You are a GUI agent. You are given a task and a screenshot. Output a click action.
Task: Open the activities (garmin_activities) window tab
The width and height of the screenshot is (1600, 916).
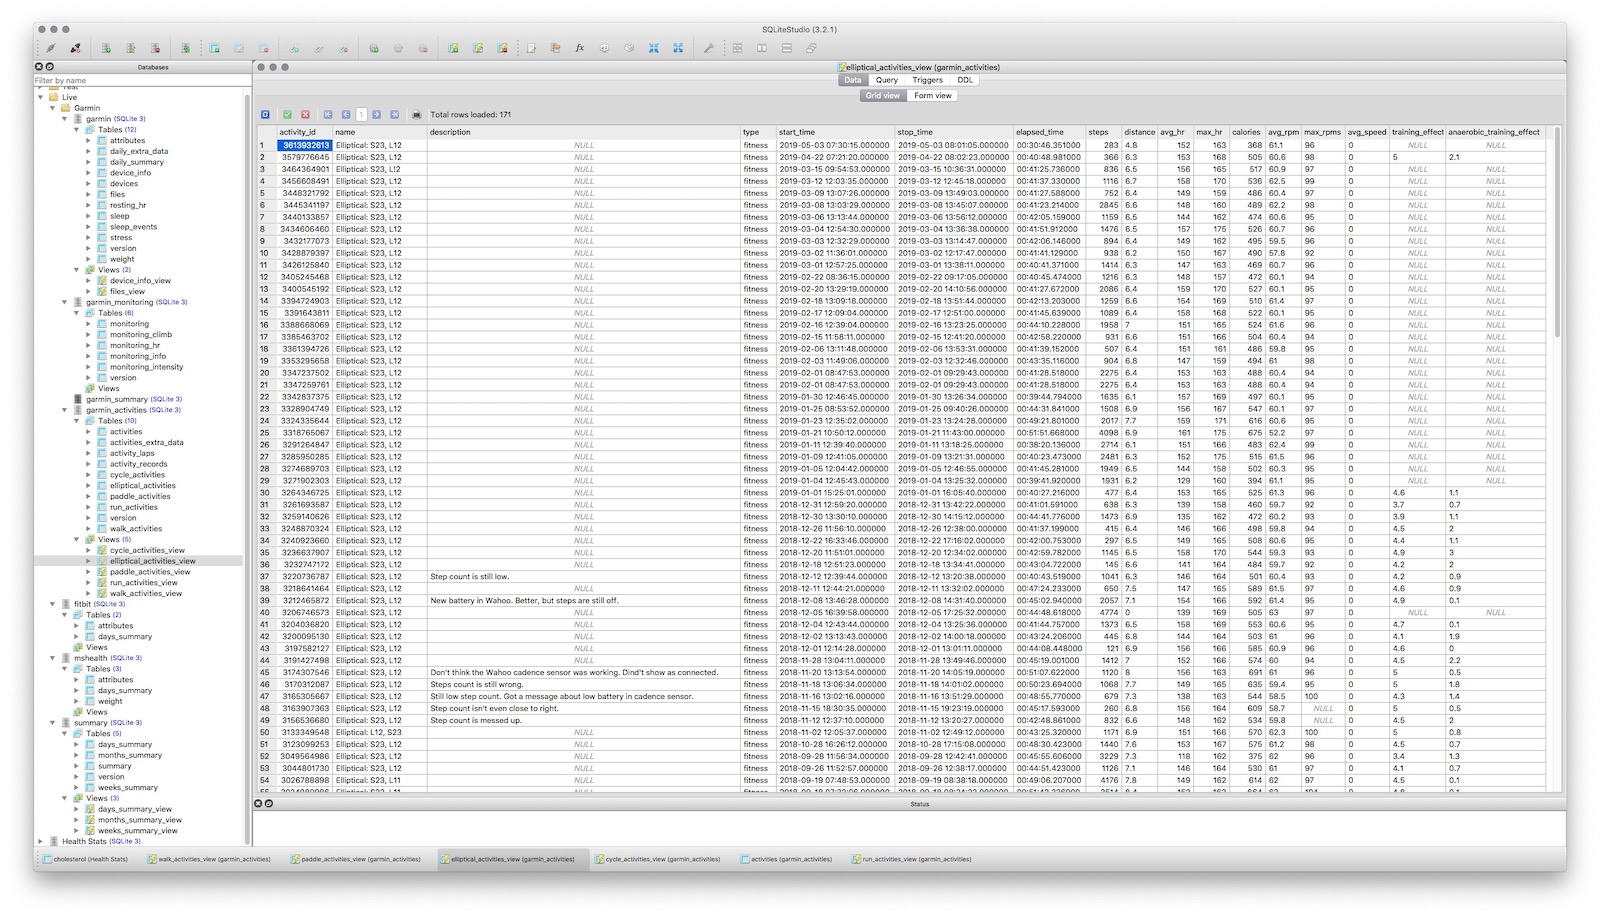(785, 859)
